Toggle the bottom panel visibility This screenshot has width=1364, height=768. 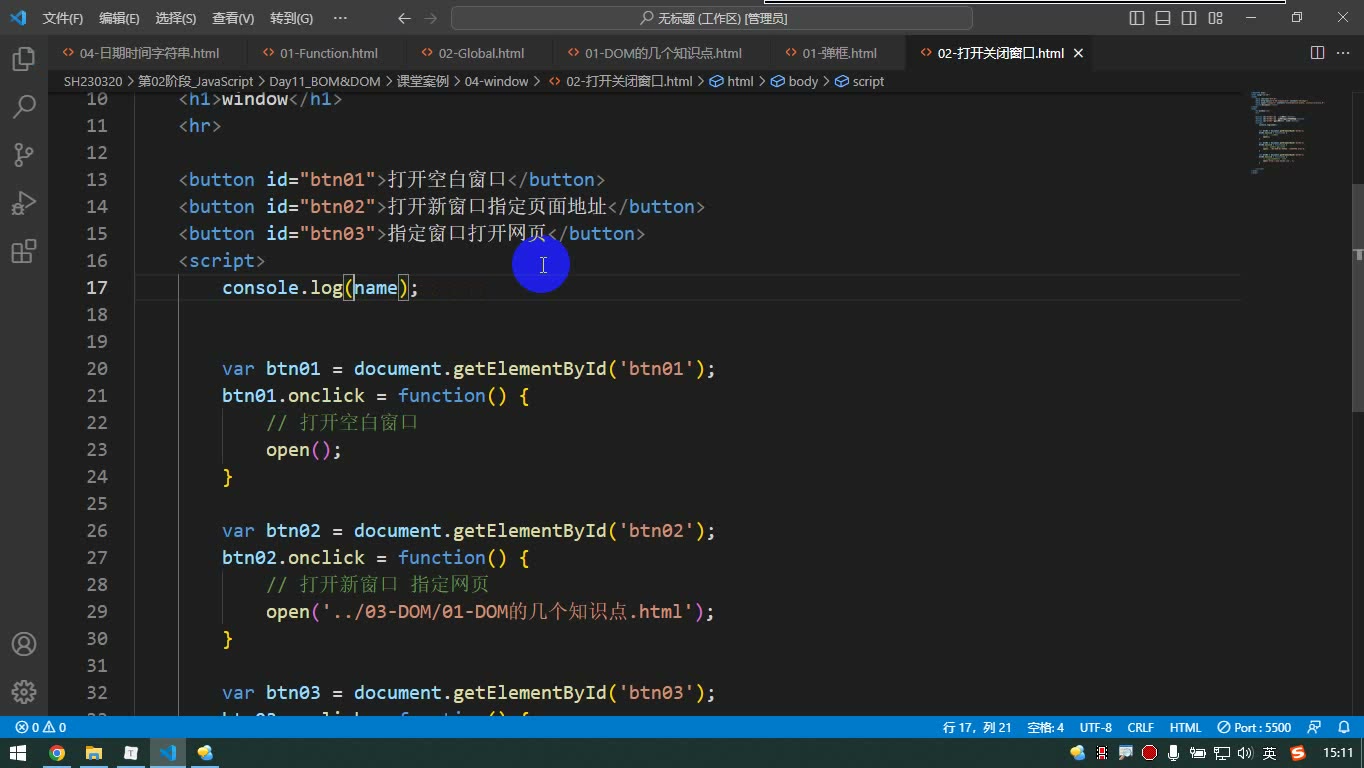point(1163,18)
